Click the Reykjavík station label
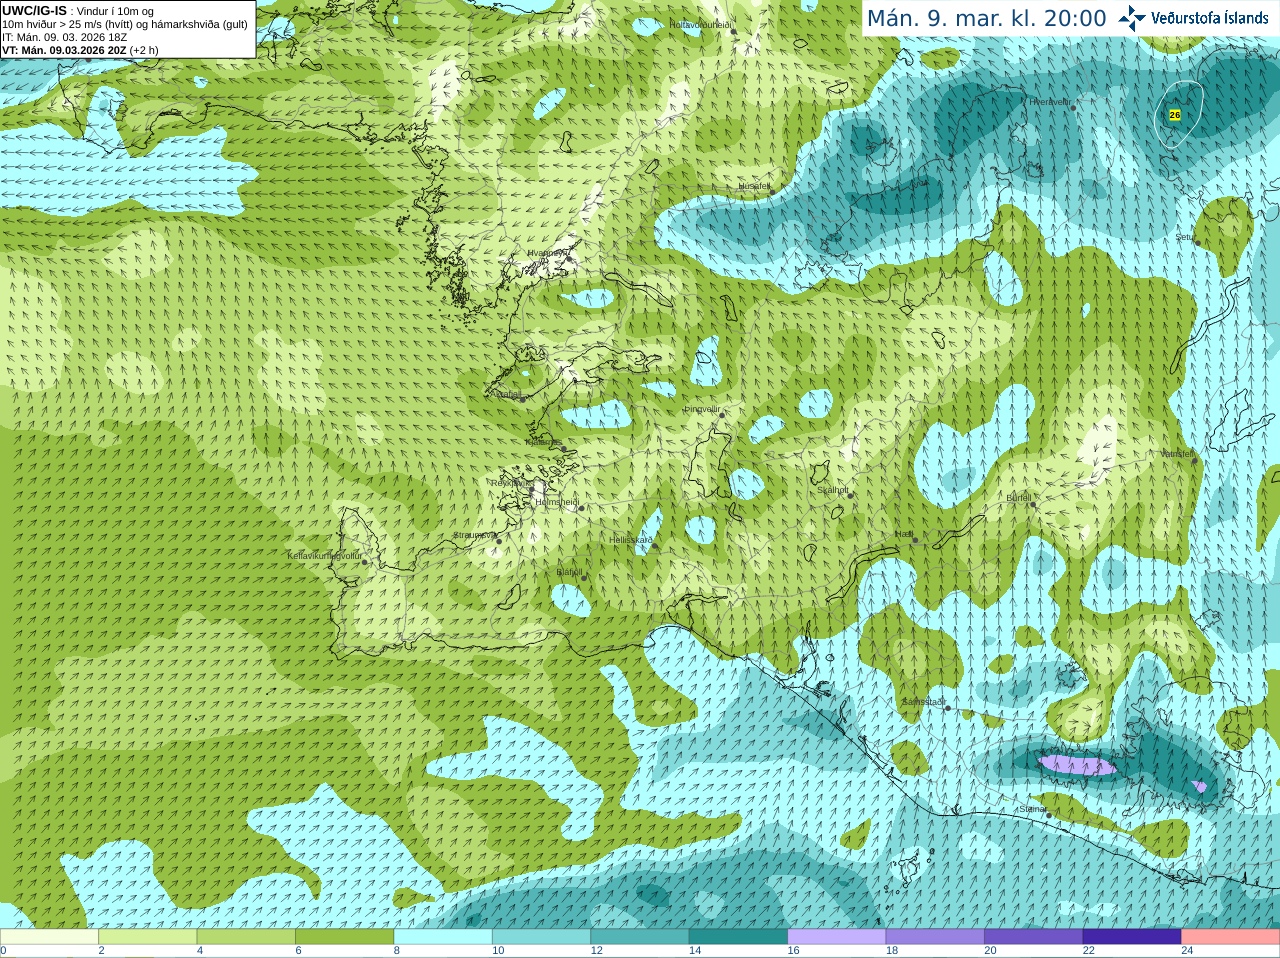 click(x=511, y=483)
